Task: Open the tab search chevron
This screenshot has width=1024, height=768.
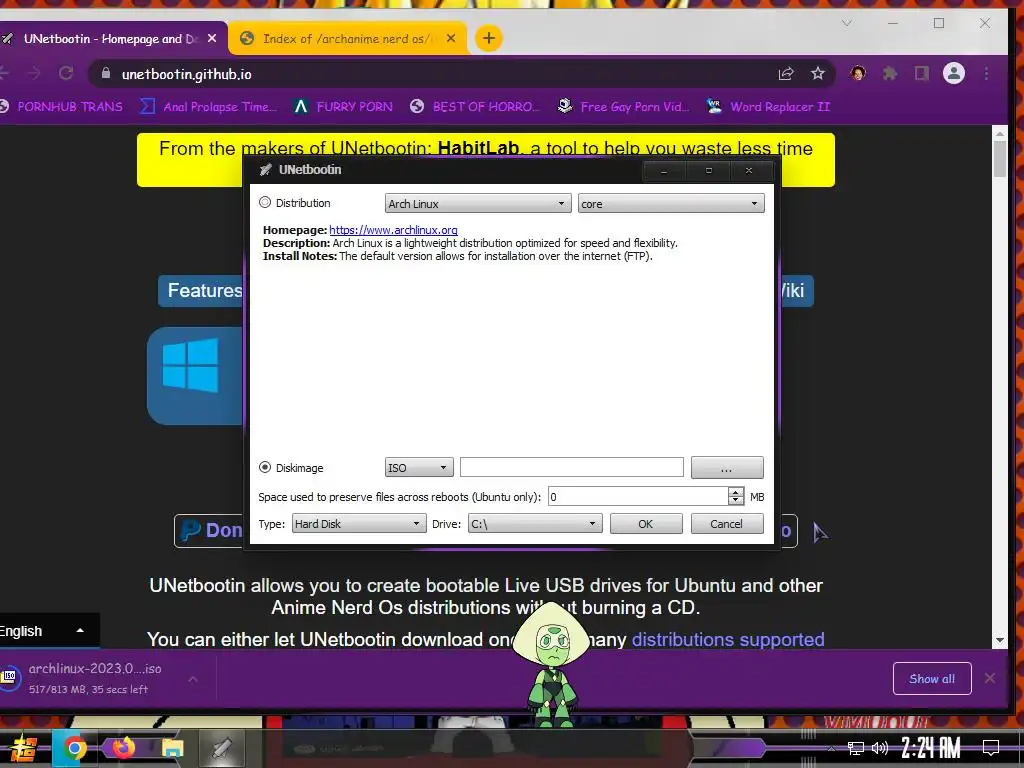Action: coord(847,23)
